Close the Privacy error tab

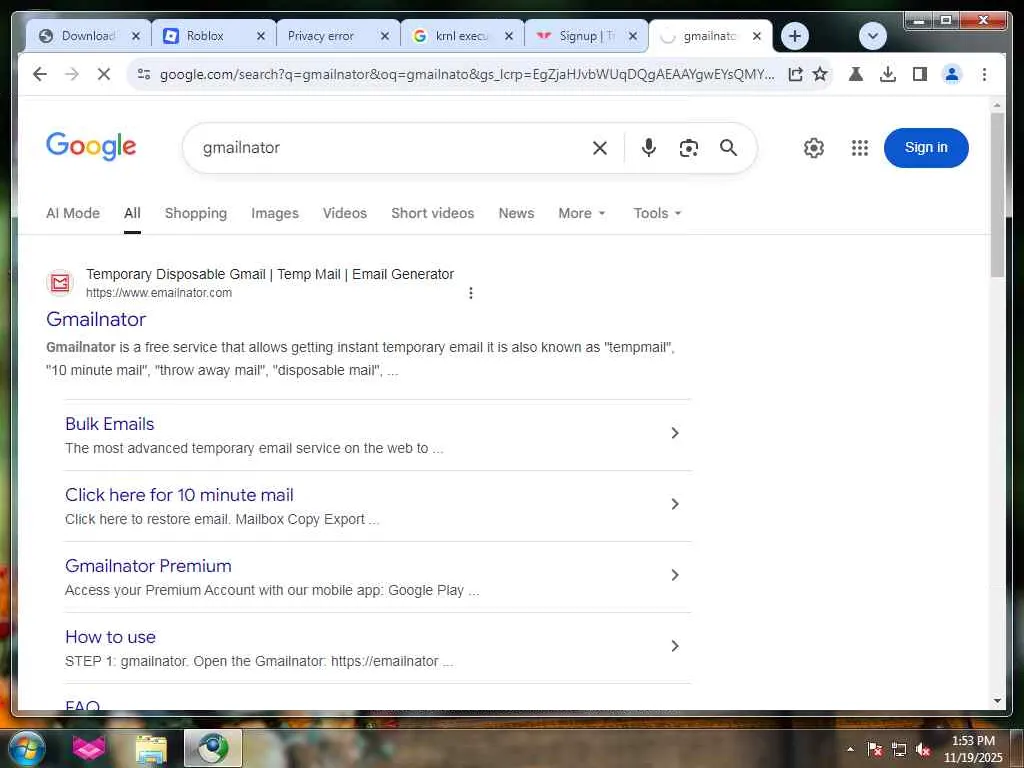[x=385, y=36]
